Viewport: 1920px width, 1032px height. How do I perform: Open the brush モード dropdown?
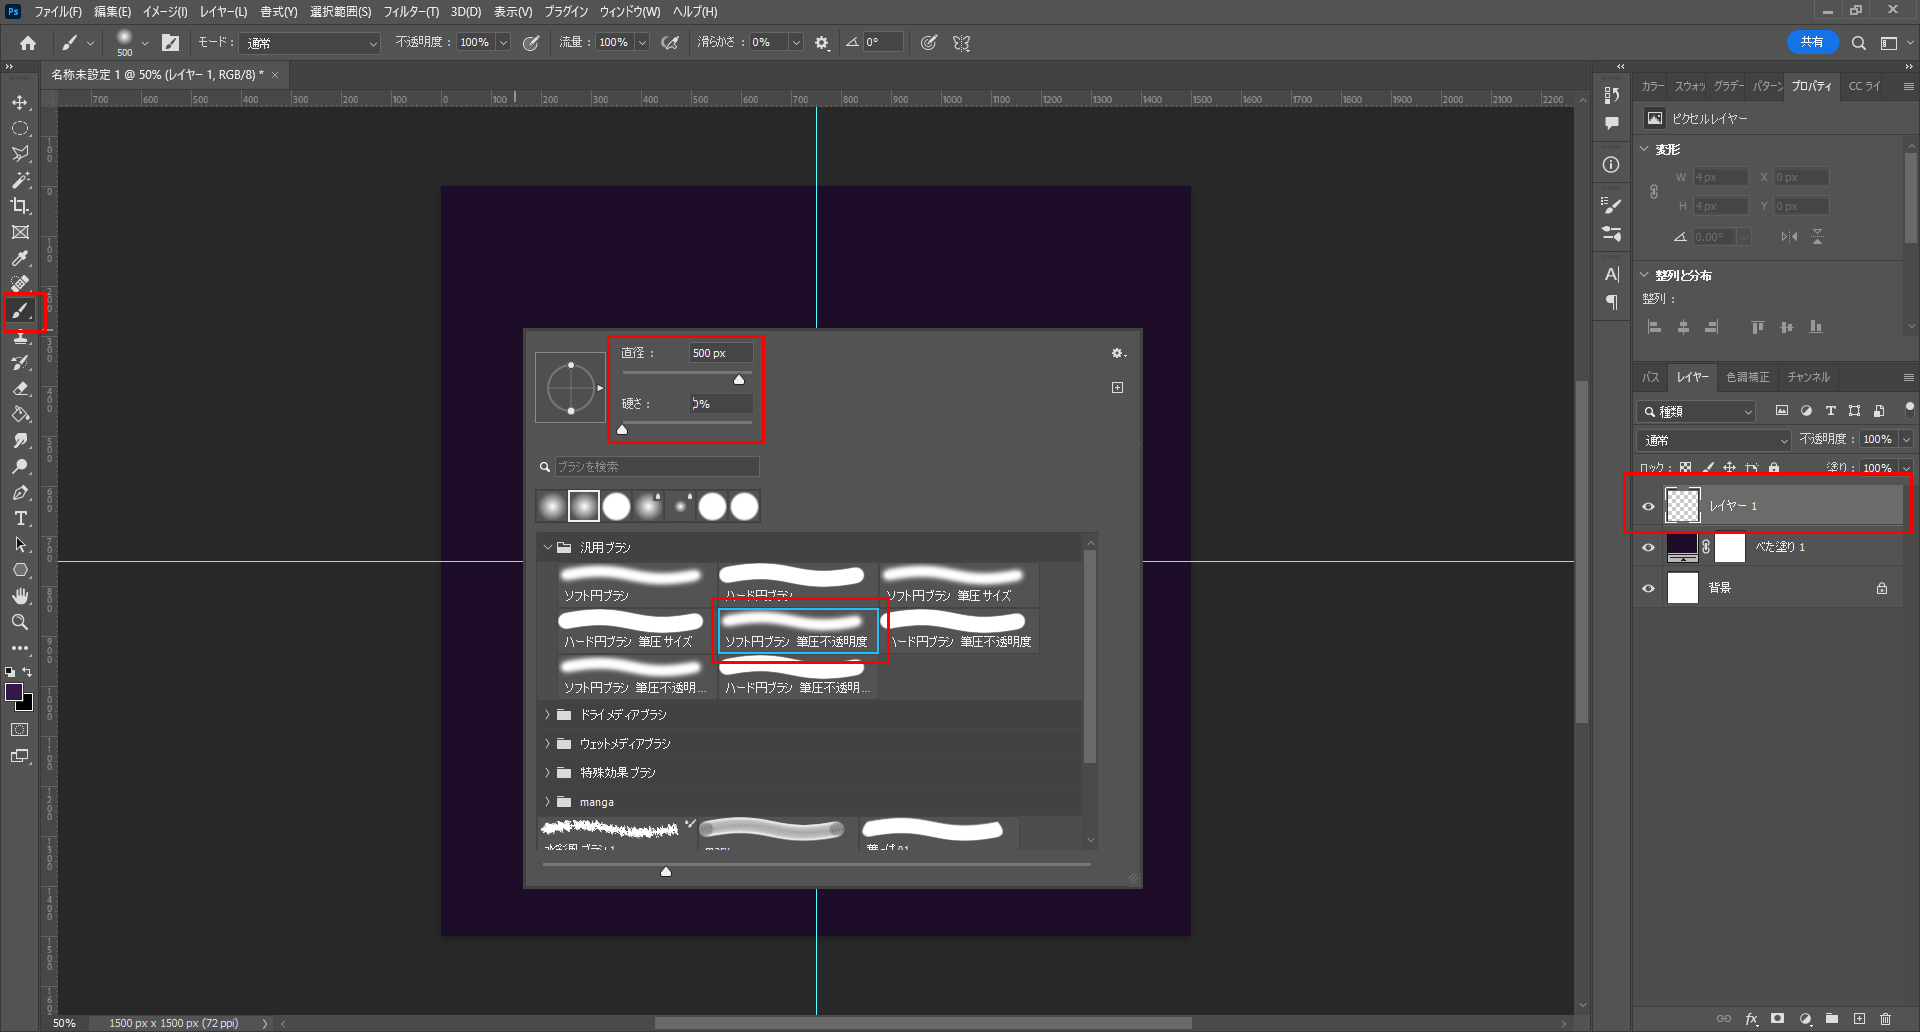312,43
